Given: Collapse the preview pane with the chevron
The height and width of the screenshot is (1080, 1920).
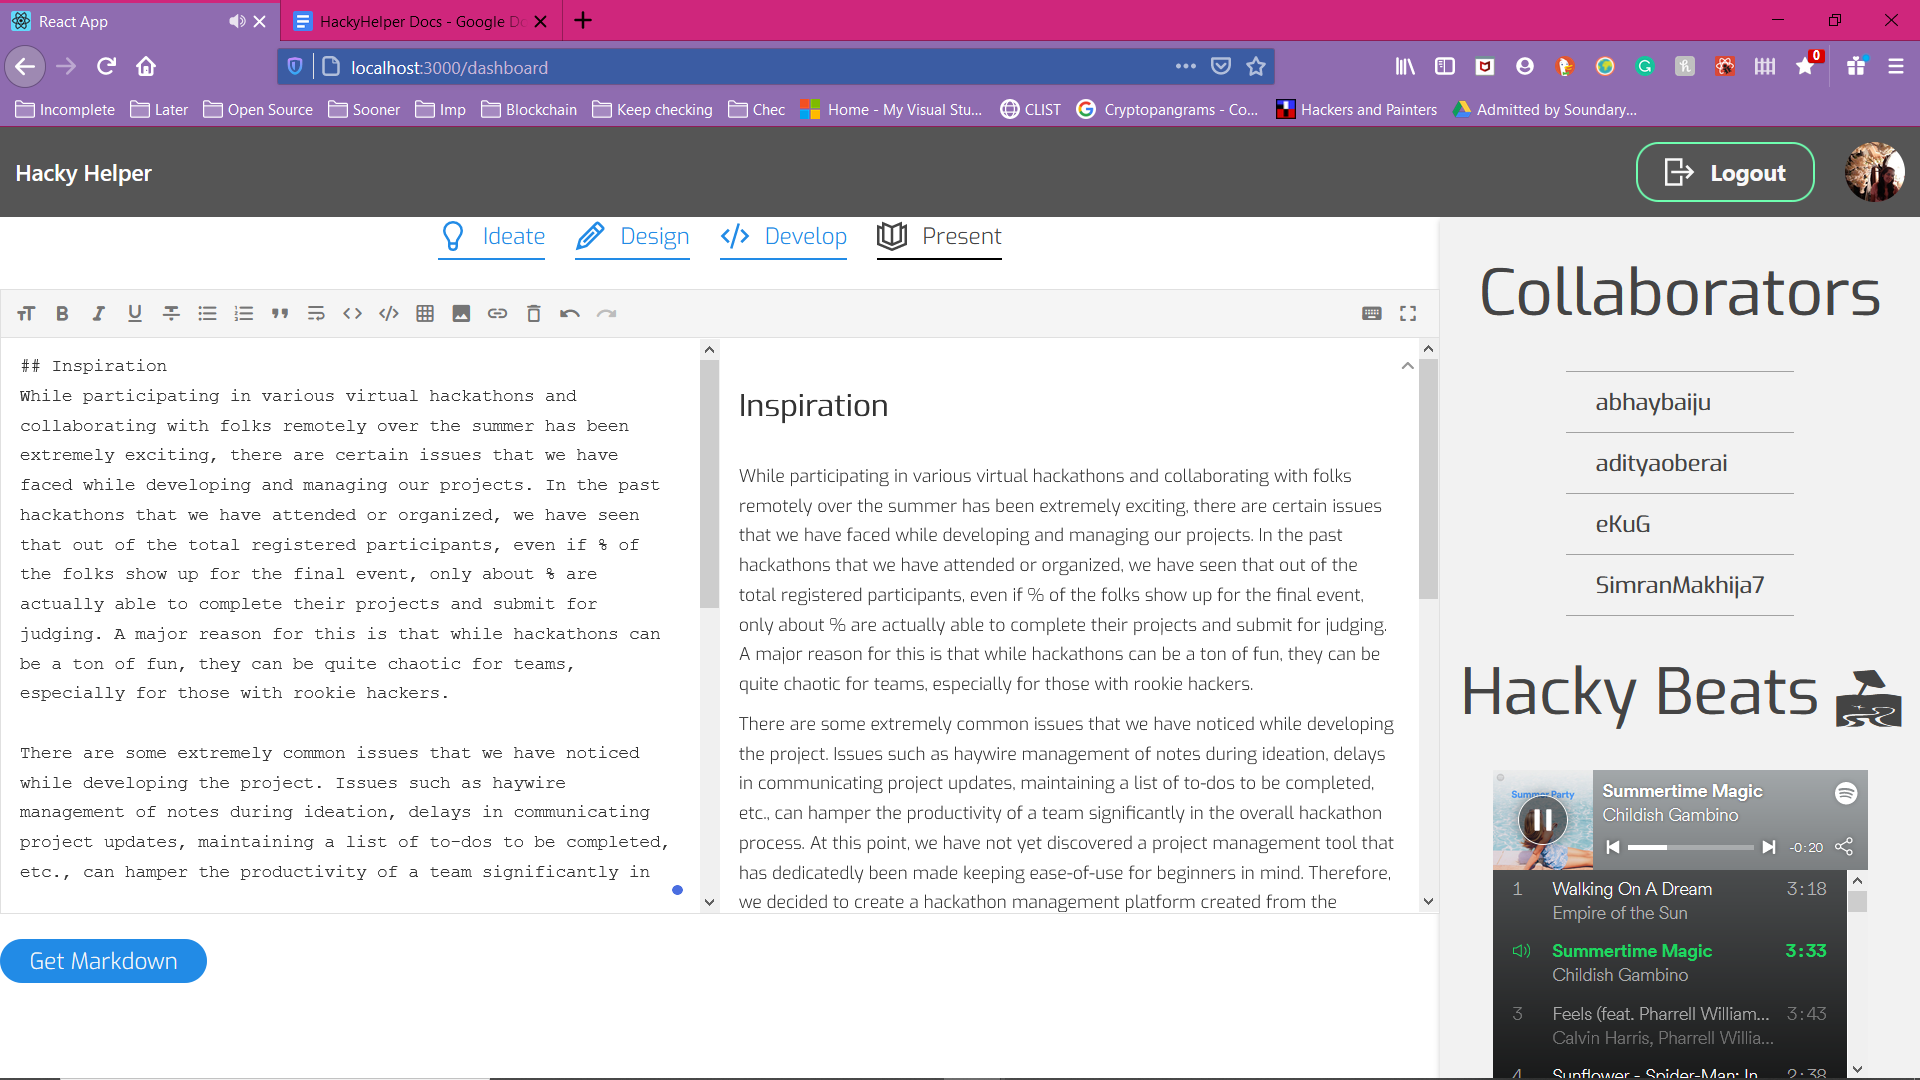Looking at the screenshot, I should [x=1407, y=366].
